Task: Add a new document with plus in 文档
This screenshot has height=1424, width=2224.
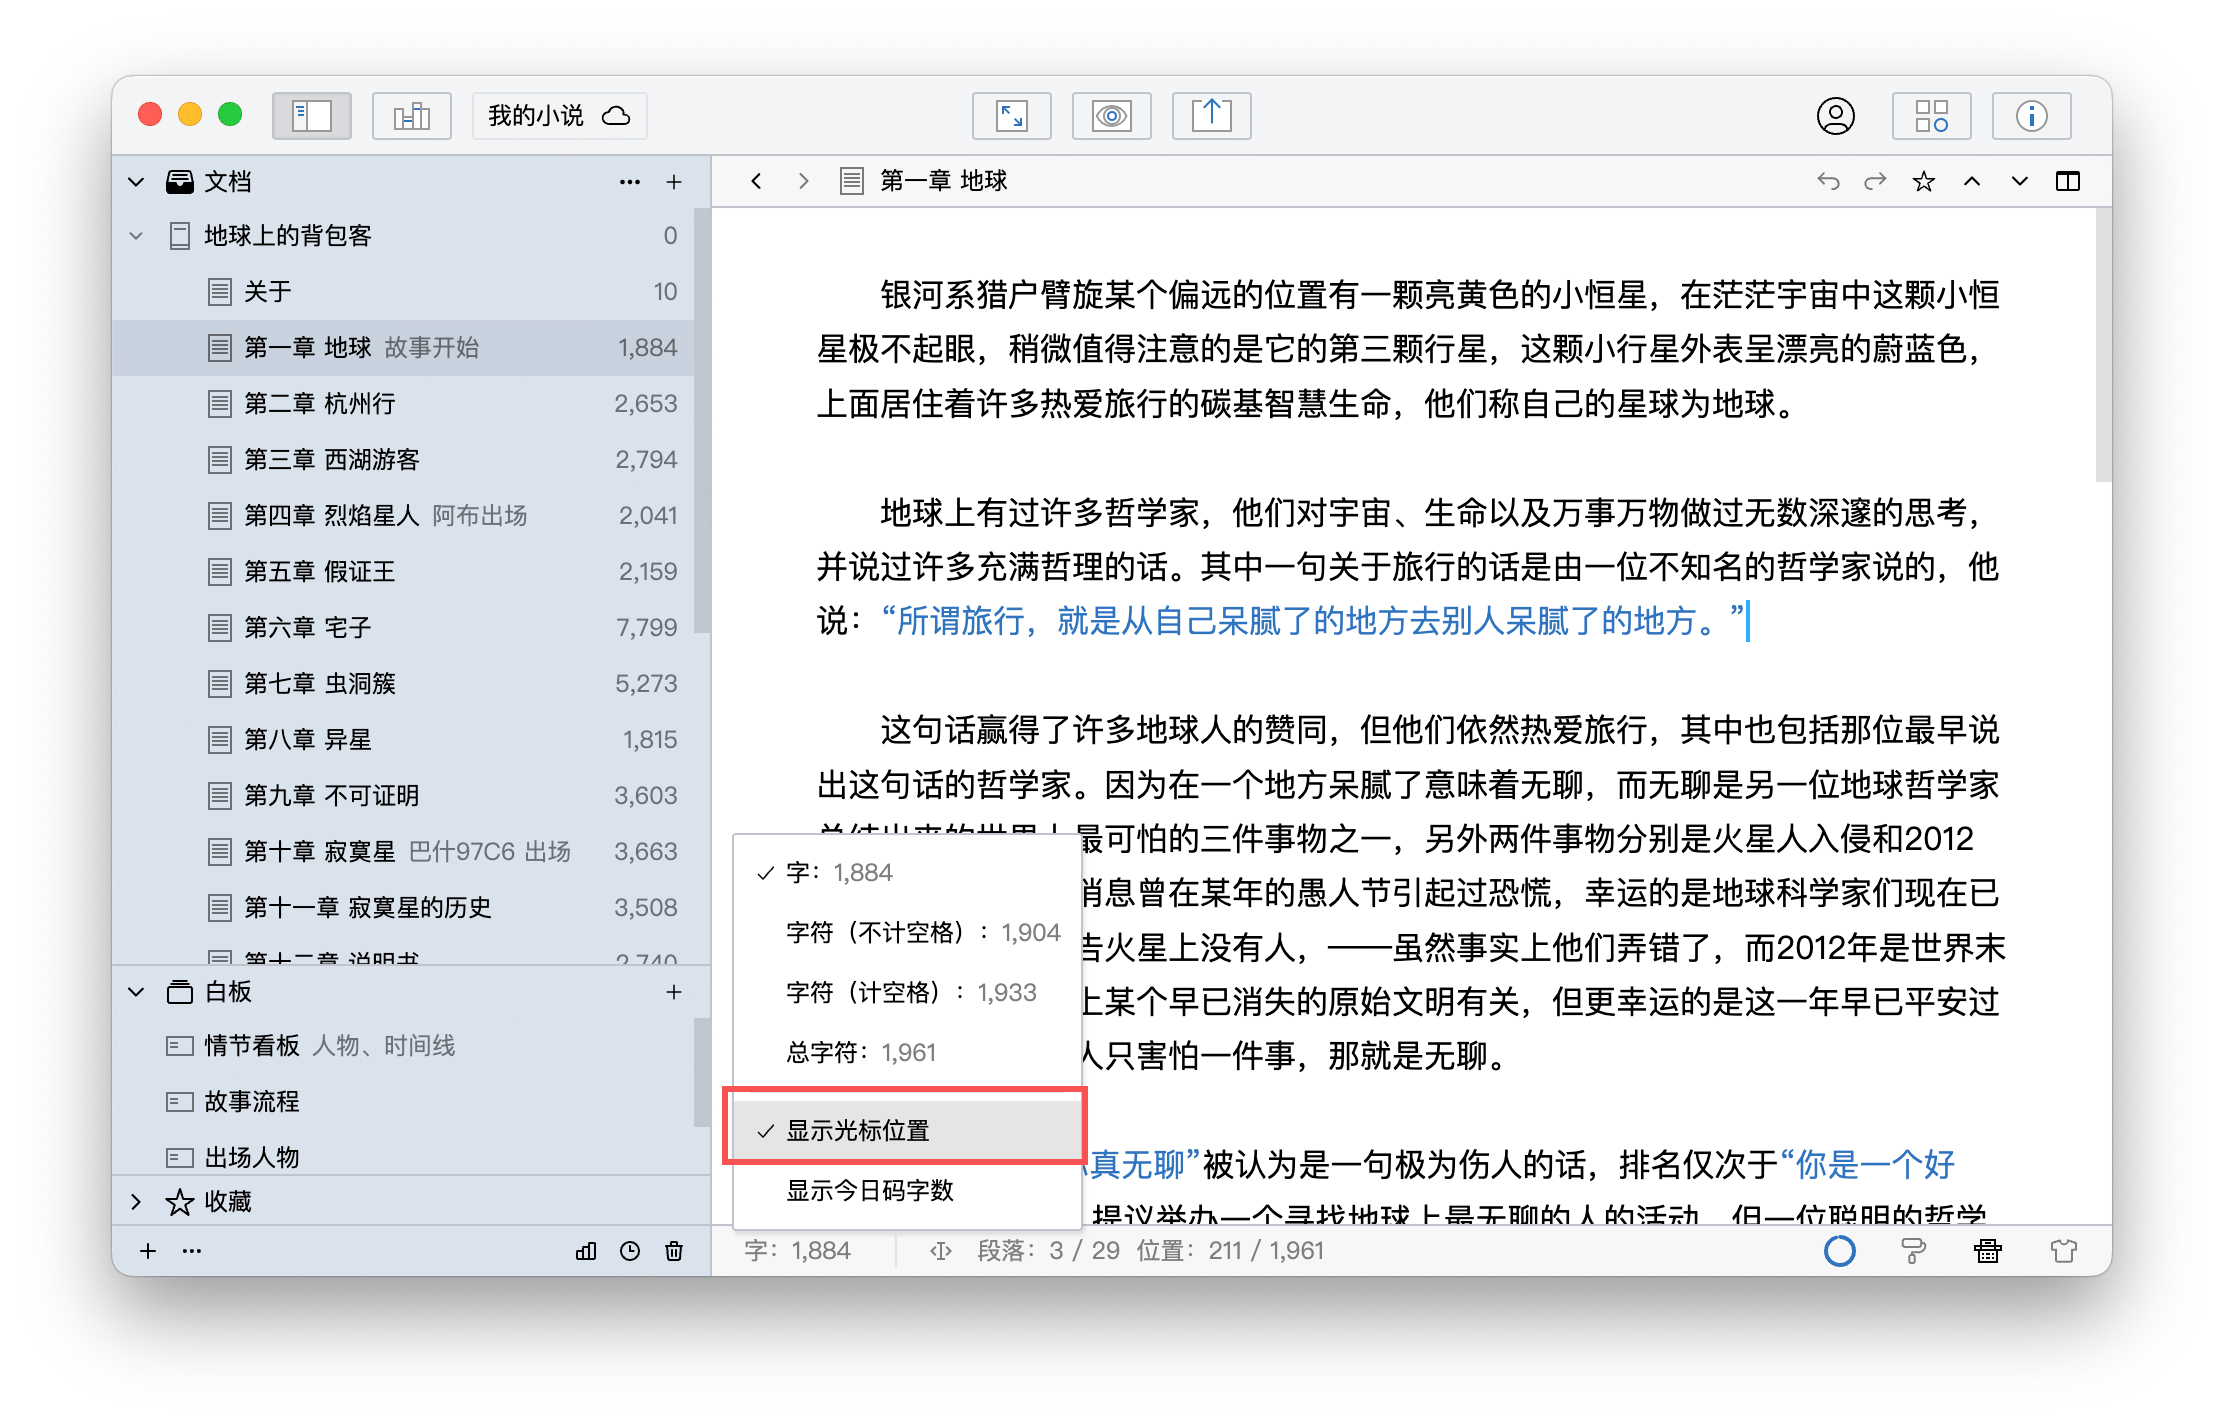Action: pyautogui.click(x=674, y=182)
